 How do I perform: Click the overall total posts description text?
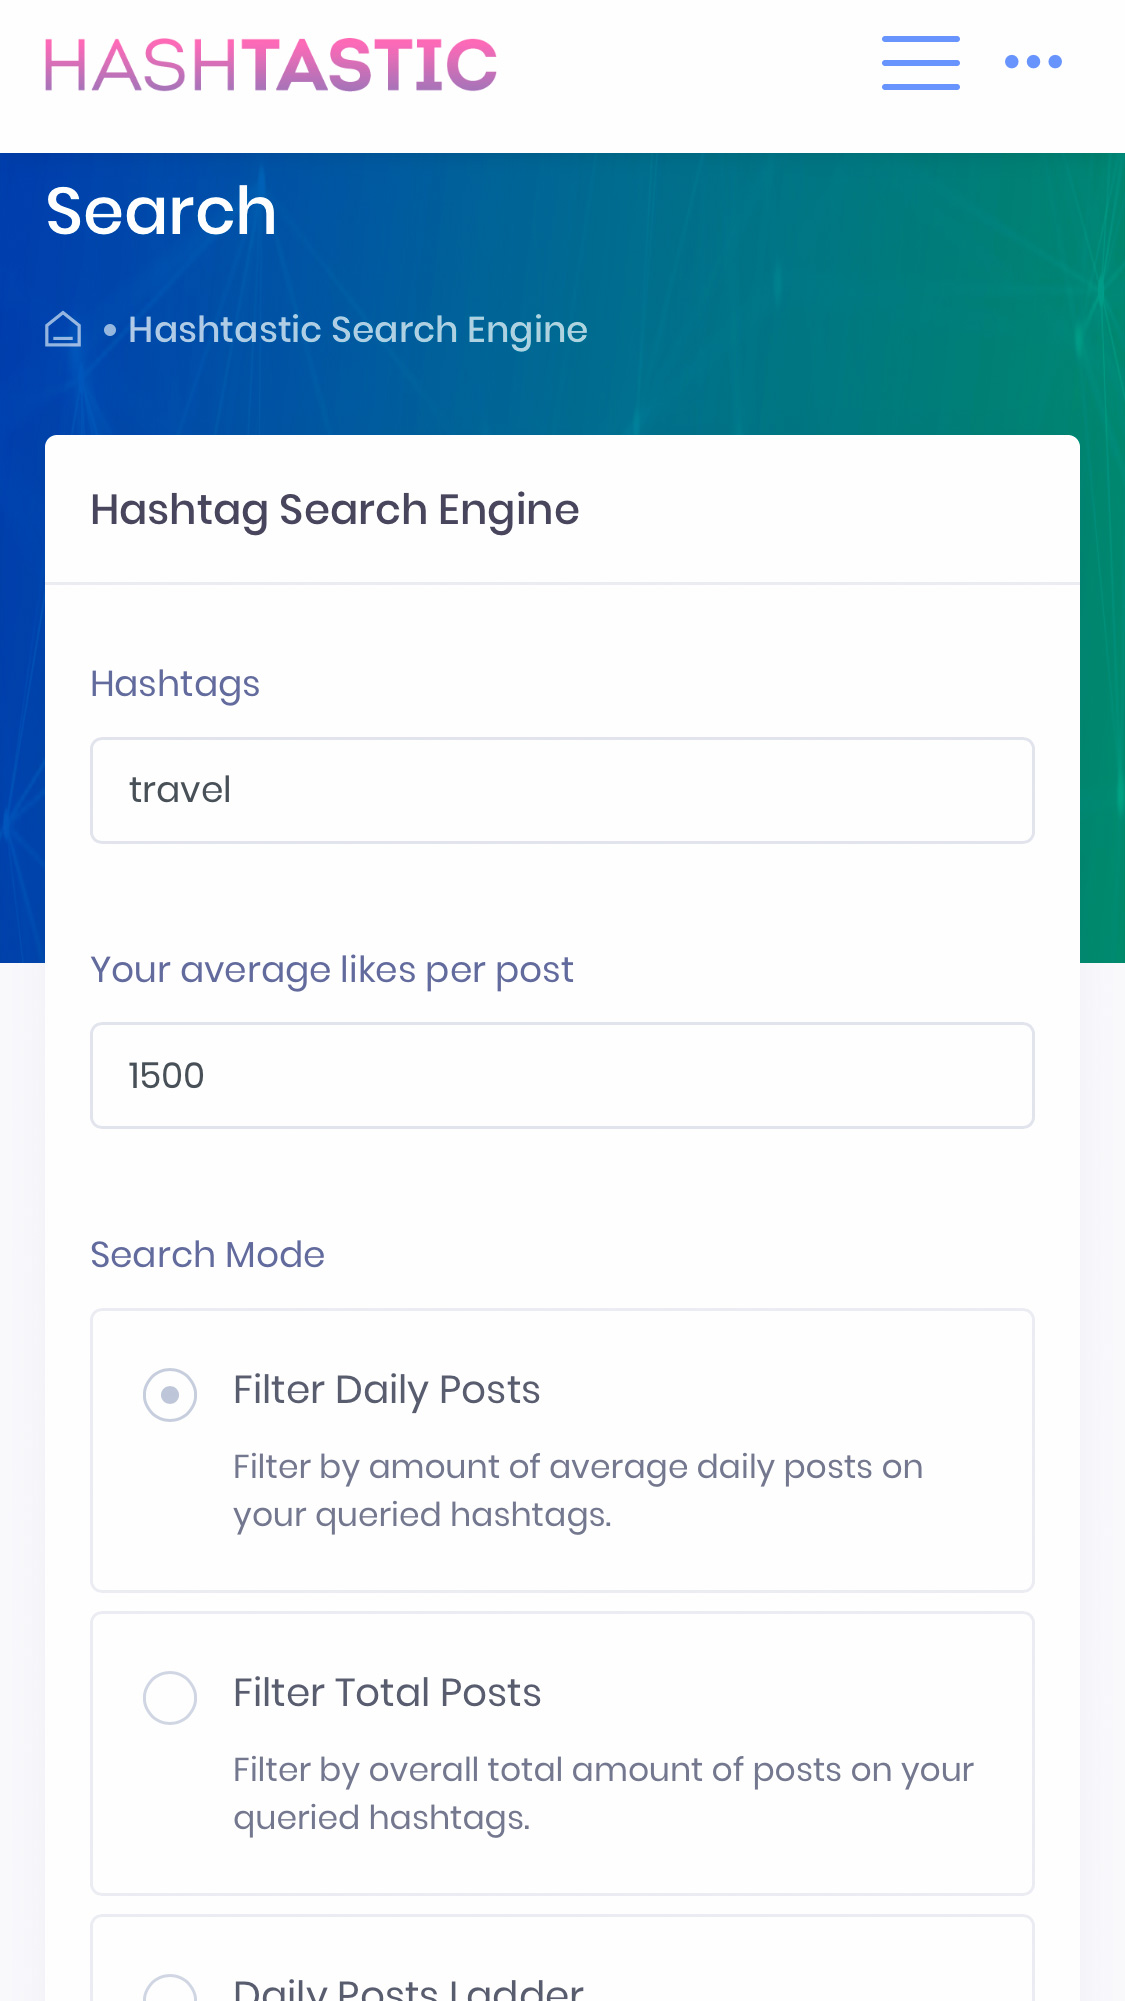603,1793
